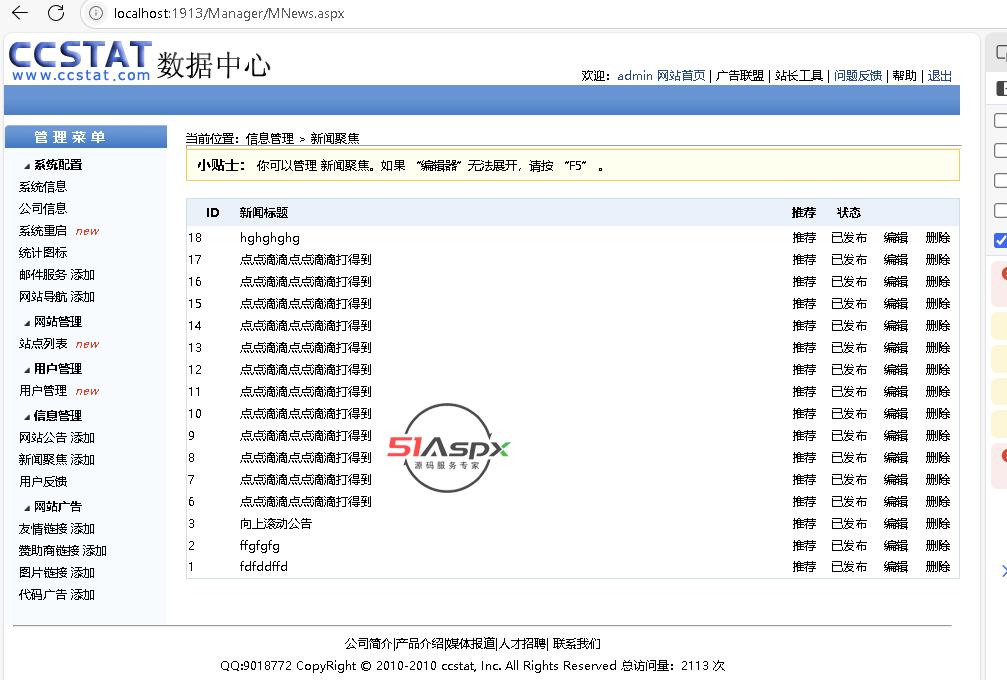
Task: Click 代码广告 添加 link
Action: pyautogui.click(x=57, y=595)
